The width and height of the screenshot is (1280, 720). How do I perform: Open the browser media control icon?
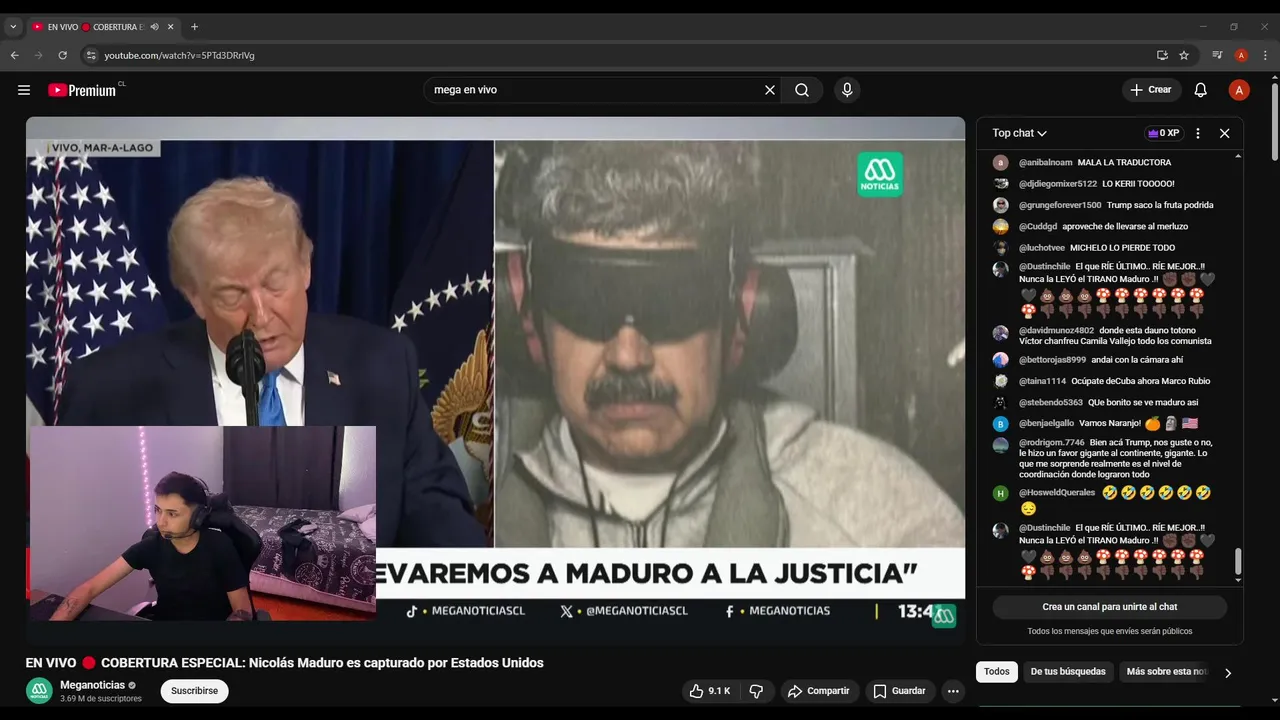pyautogui.click(x=1217, y=55)
